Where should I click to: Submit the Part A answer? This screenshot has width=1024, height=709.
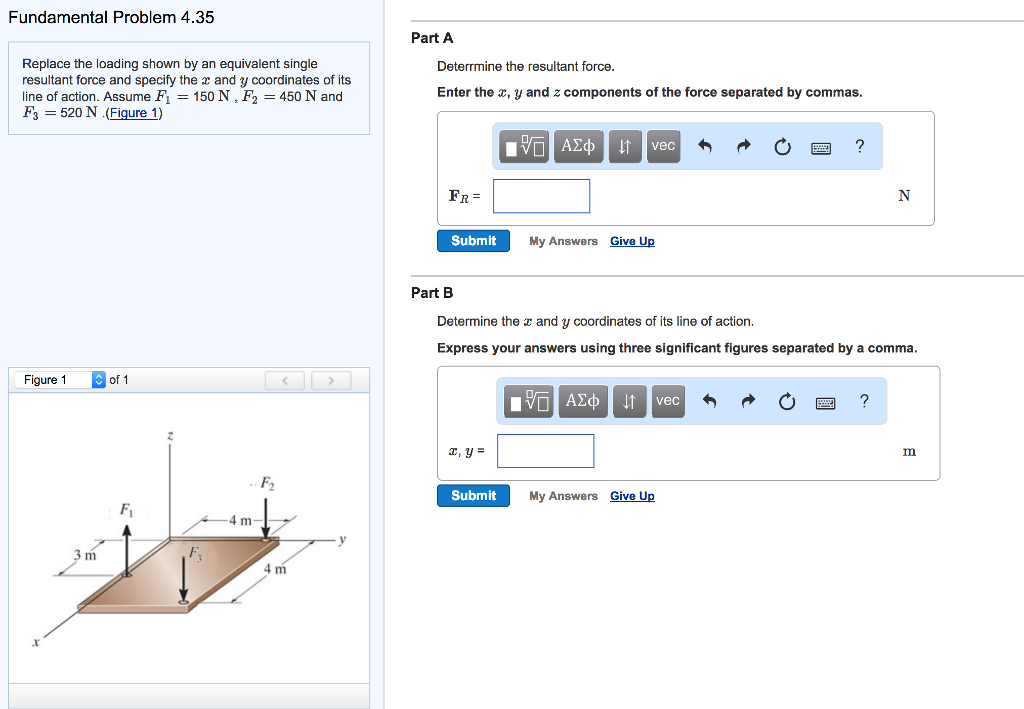pyautogui.click(x=473, y=241)
